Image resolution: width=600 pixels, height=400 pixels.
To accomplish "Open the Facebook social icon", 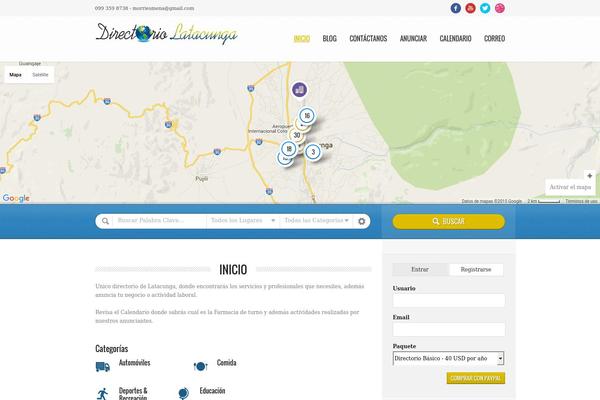I will pos(455,8).
